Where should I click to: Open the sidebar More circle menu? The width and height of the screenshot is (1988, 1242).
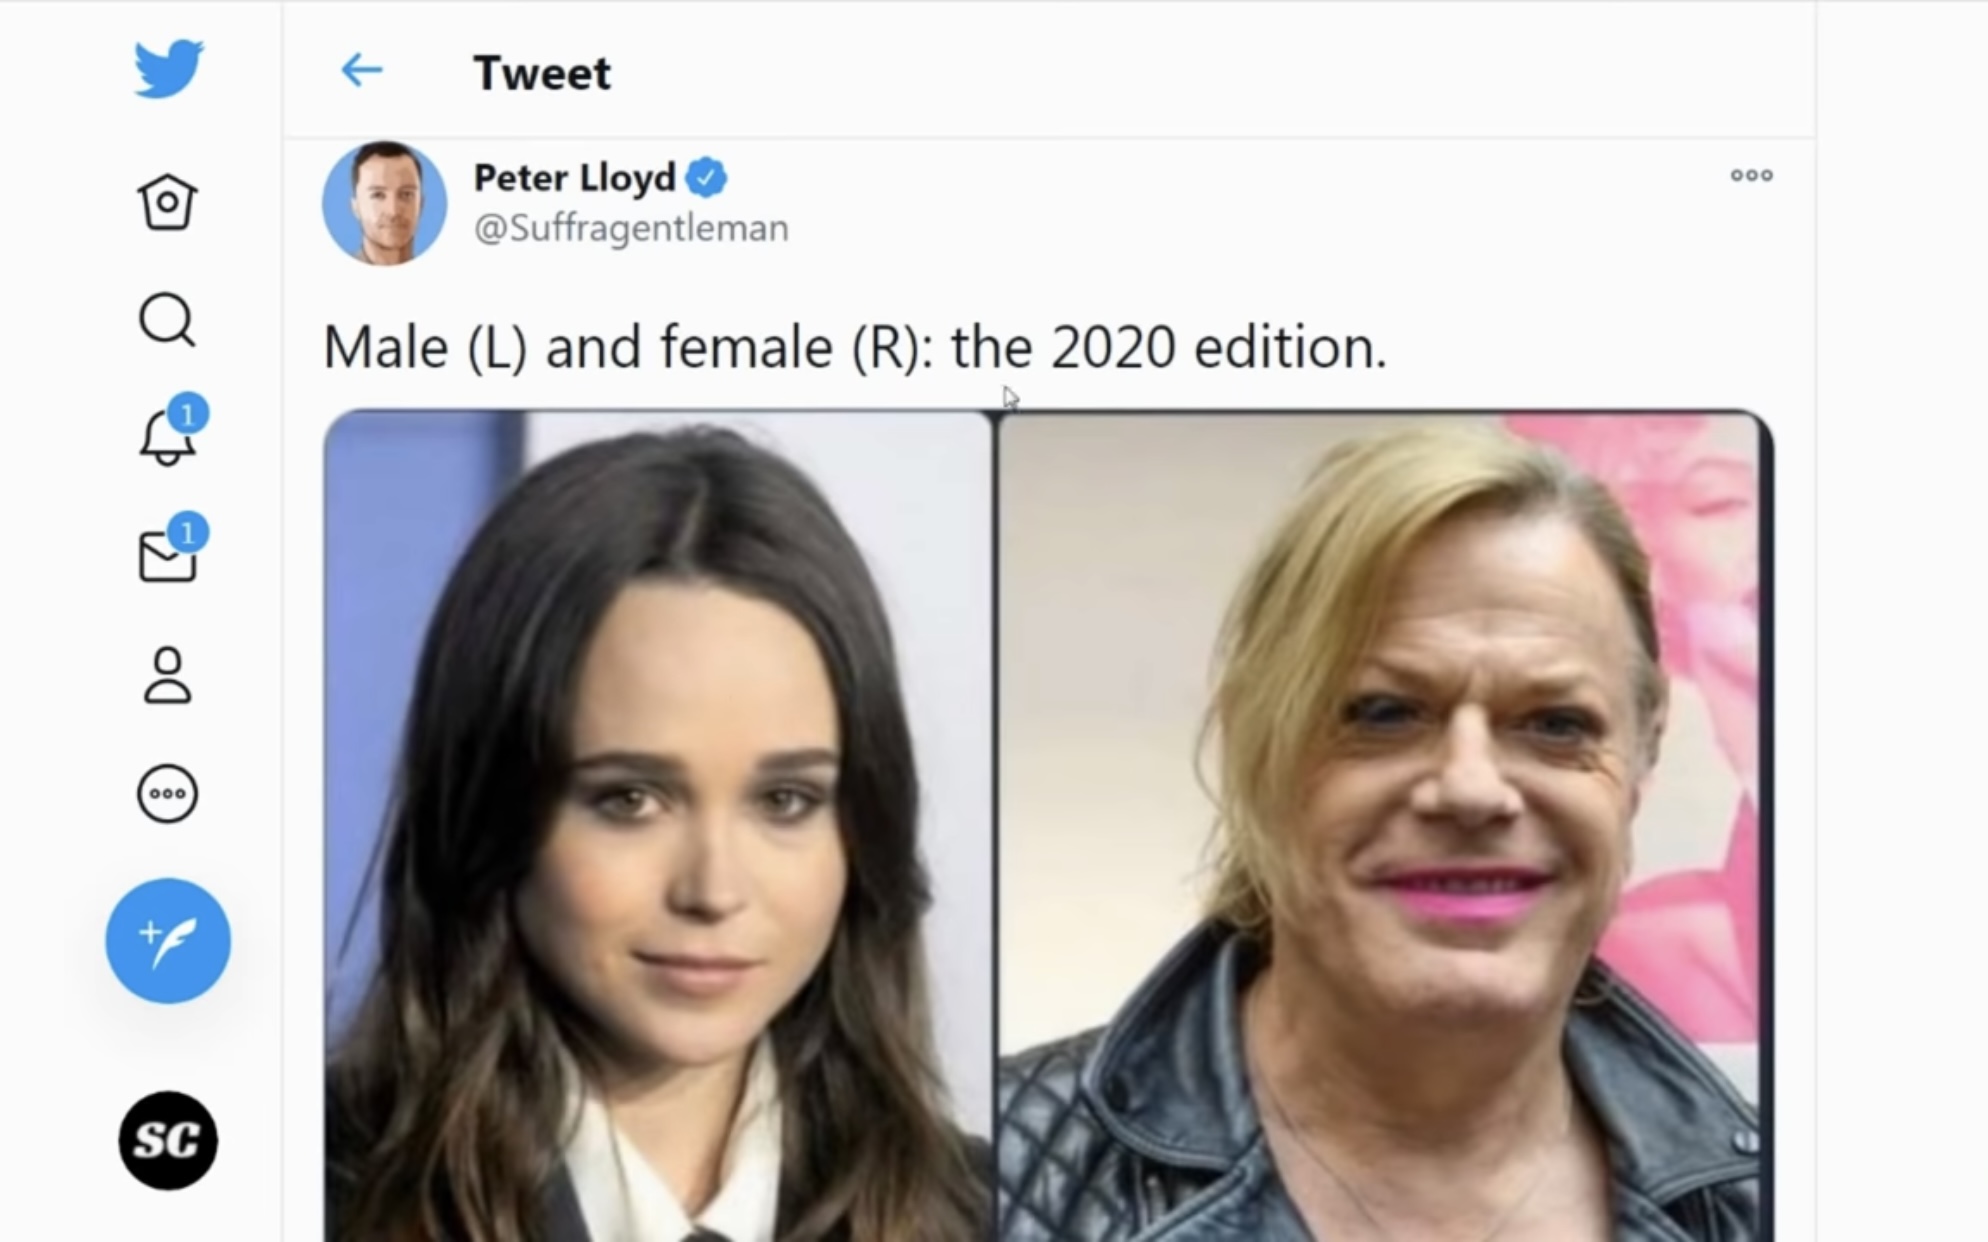click(167, 794)
